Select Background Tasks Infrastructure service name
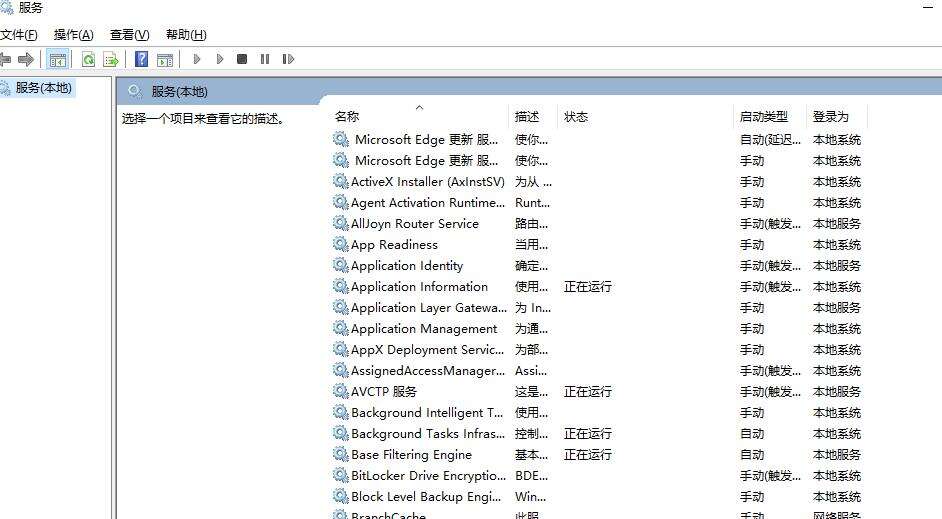Image resolution: width=942 pixels, height=519 pixels. pyautogui.click(x=428, y=434)
